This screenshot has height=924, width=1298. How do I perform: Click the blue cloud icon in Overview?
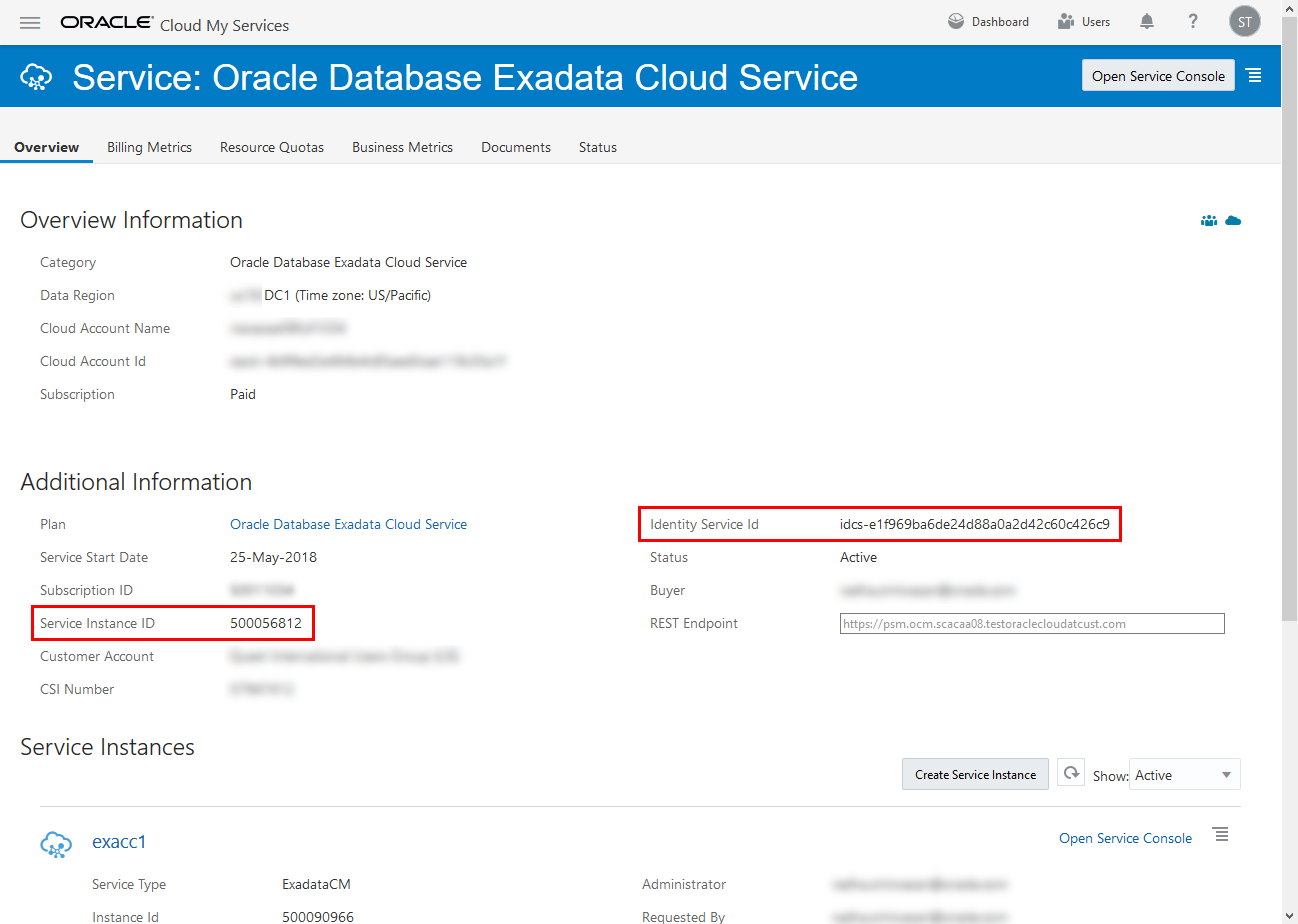[x=1233, y=221]
